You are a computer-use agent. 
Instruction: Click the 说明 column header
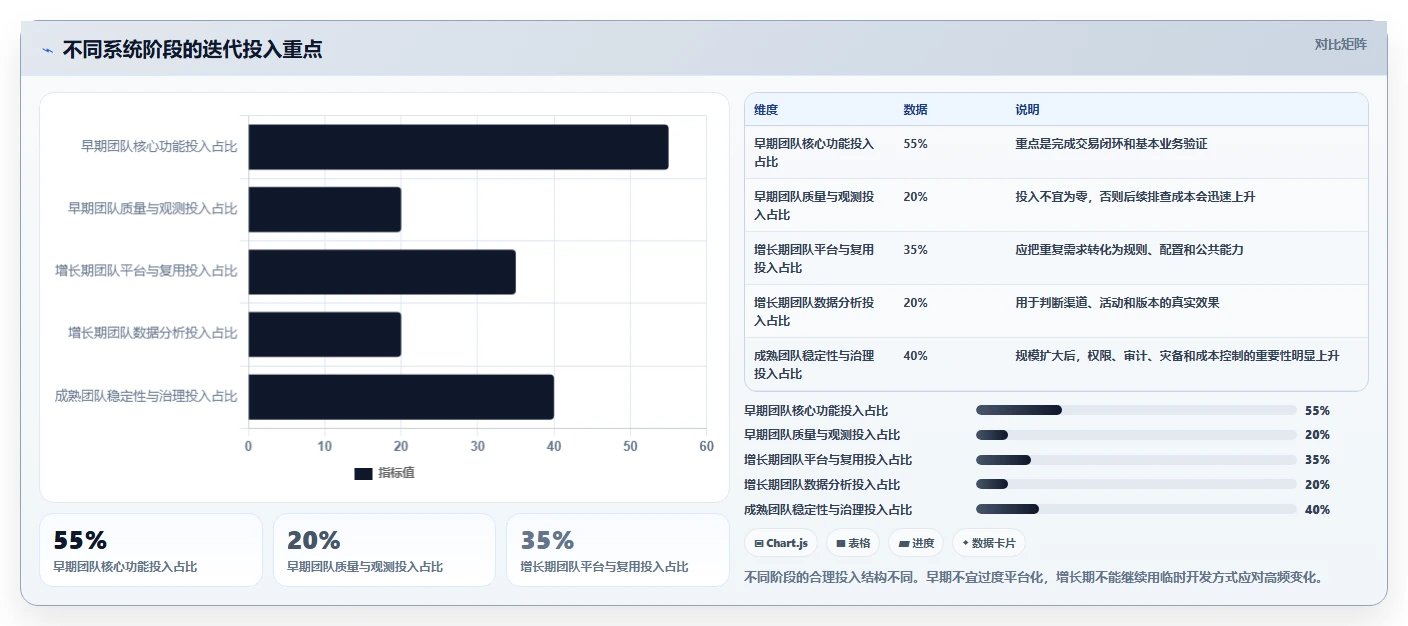[1027, 109]
